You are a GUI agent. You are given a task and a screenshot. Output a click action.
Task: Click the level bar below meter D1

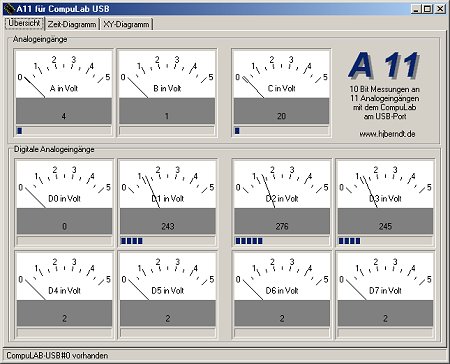168,241
